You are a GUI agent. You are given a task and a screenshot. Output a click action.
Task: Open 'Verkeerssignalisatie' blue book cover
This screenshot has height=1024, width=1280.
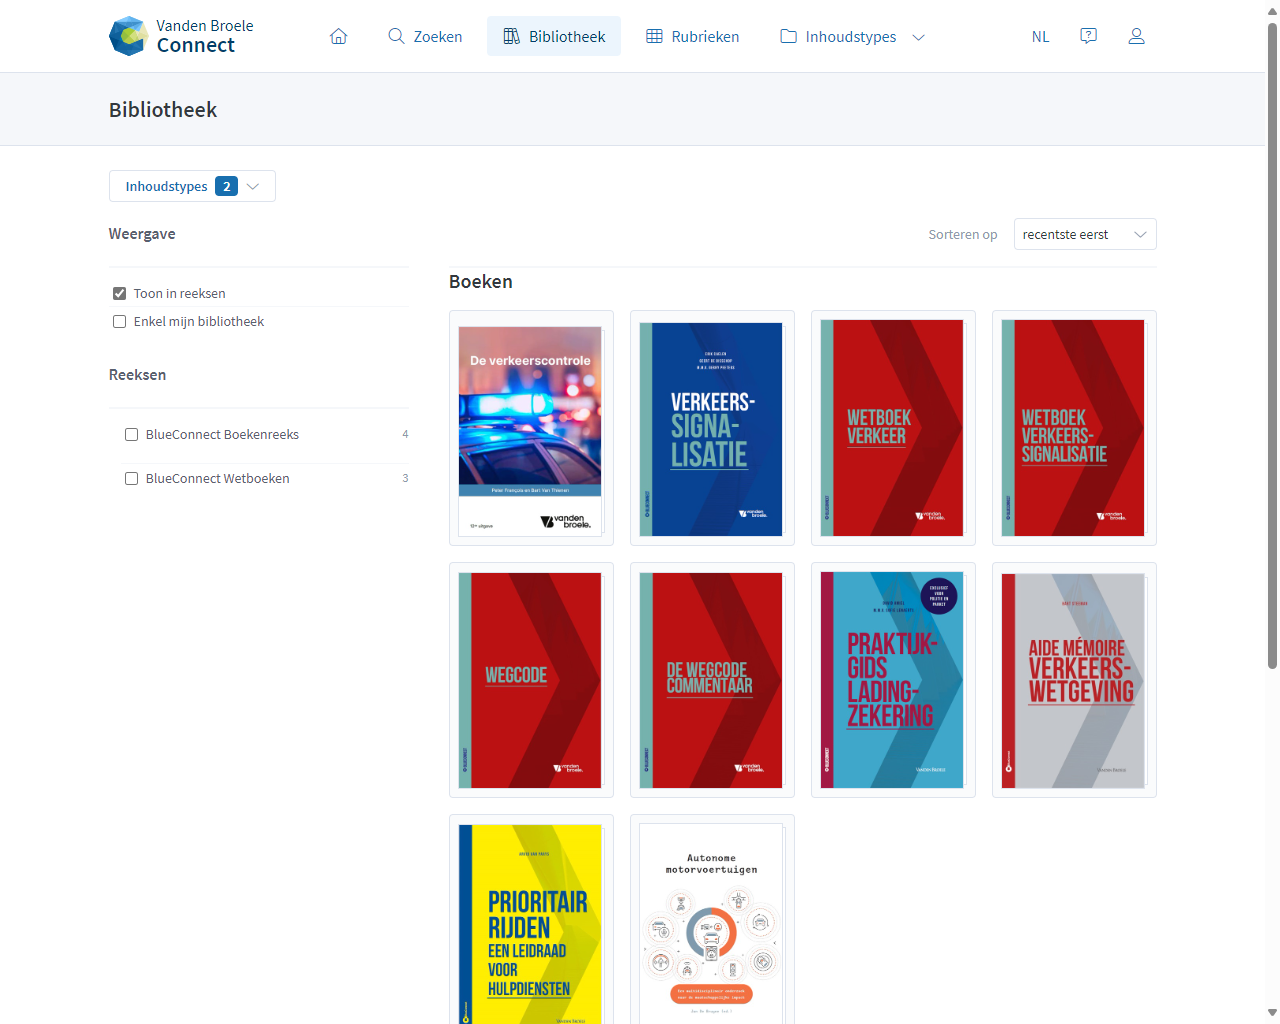coord(711,428)
